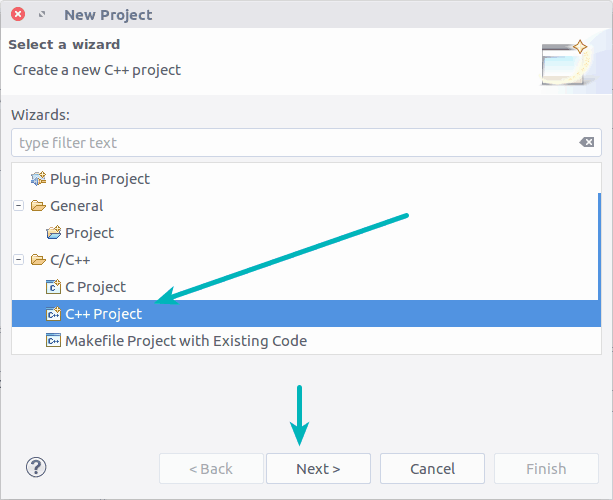This screenshot has height=500, width=613.
Task: Click the wizard list vertical scrollbar
Action: 599,258
